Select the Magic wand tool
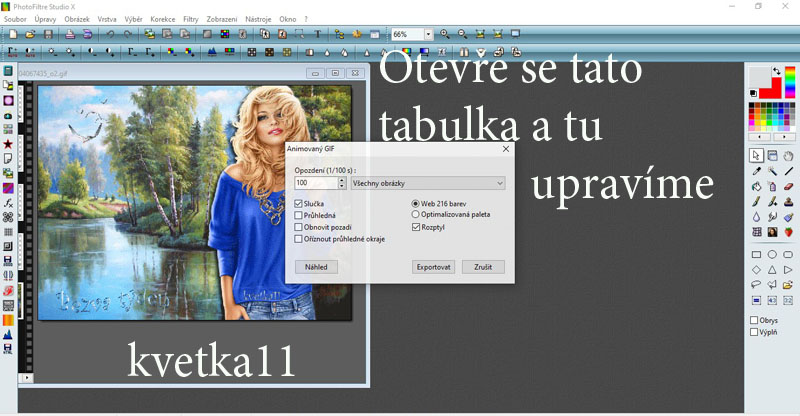The height and width of the screenshot is (416, 800). [772, 171]
